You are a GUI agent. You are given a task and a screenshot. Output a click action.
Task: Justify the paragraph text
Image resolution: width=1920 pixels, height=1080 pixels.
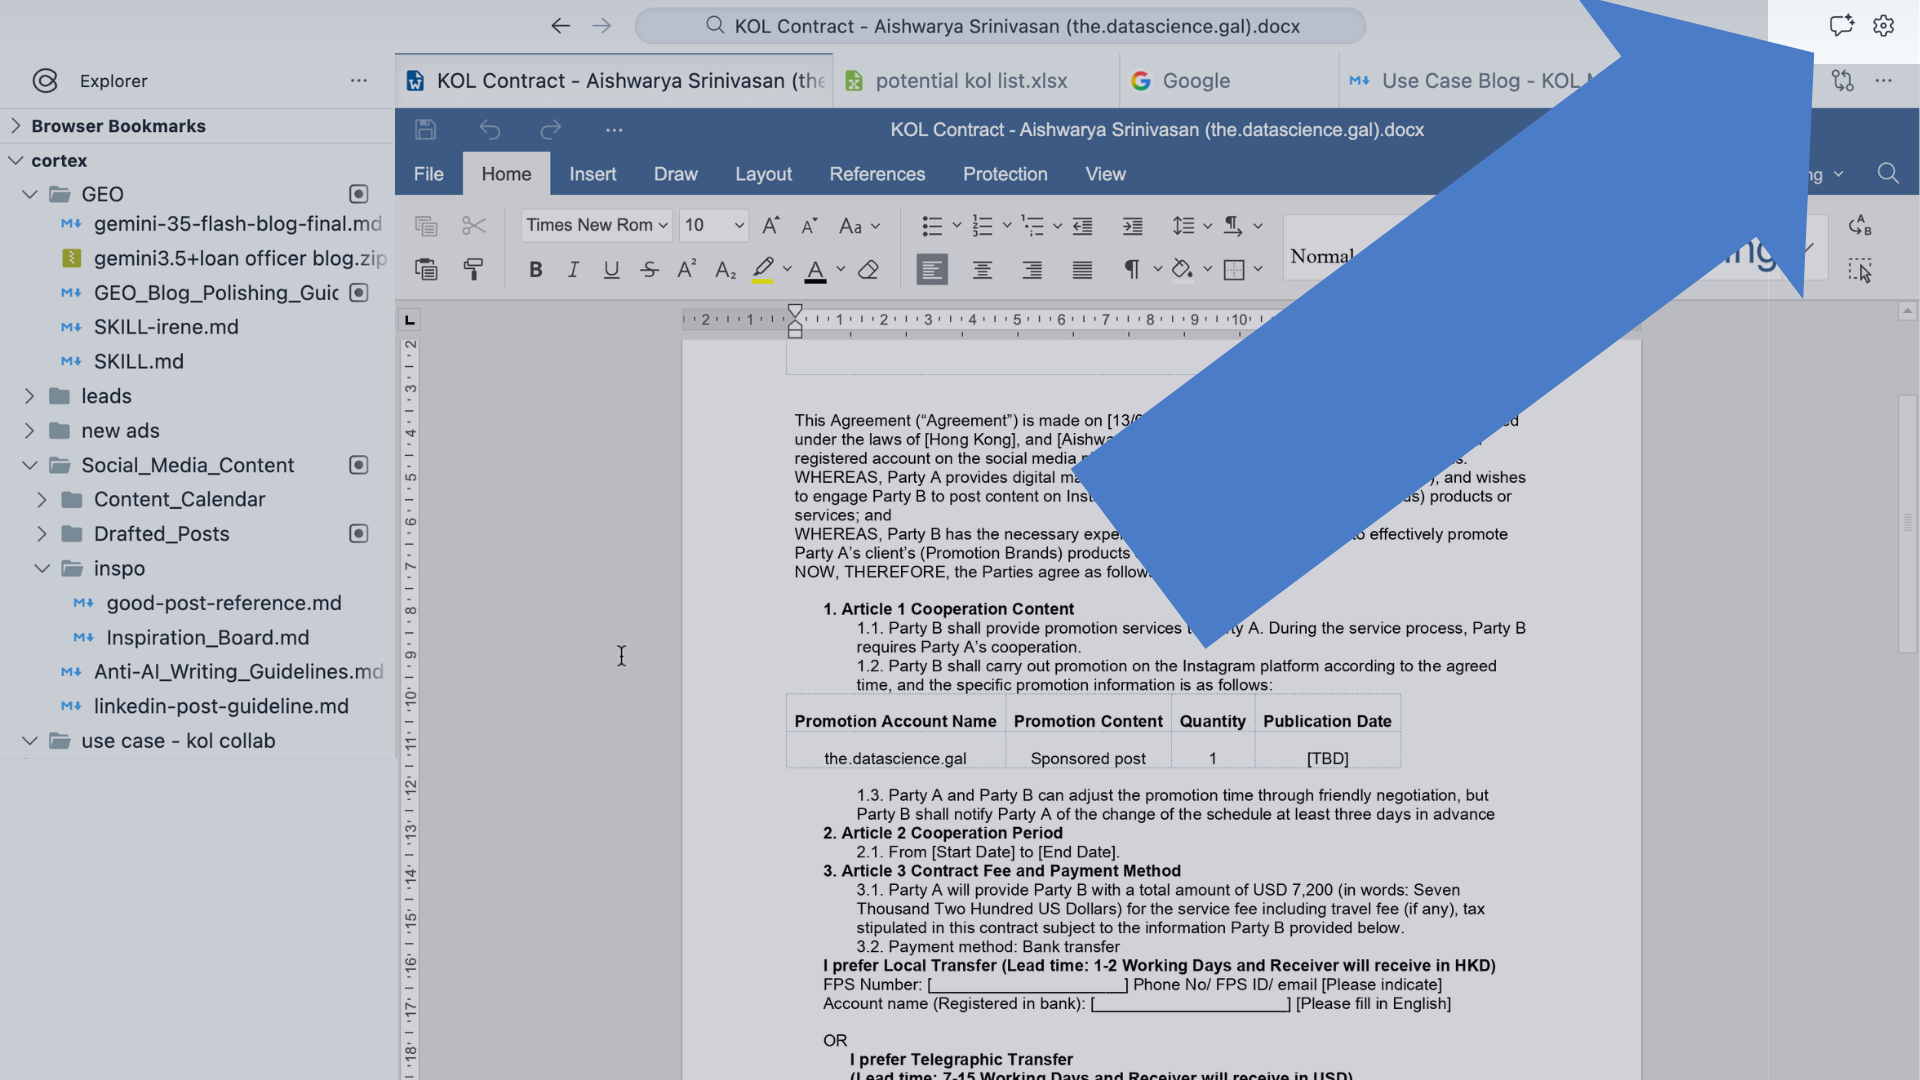(x=1083, y=270)
